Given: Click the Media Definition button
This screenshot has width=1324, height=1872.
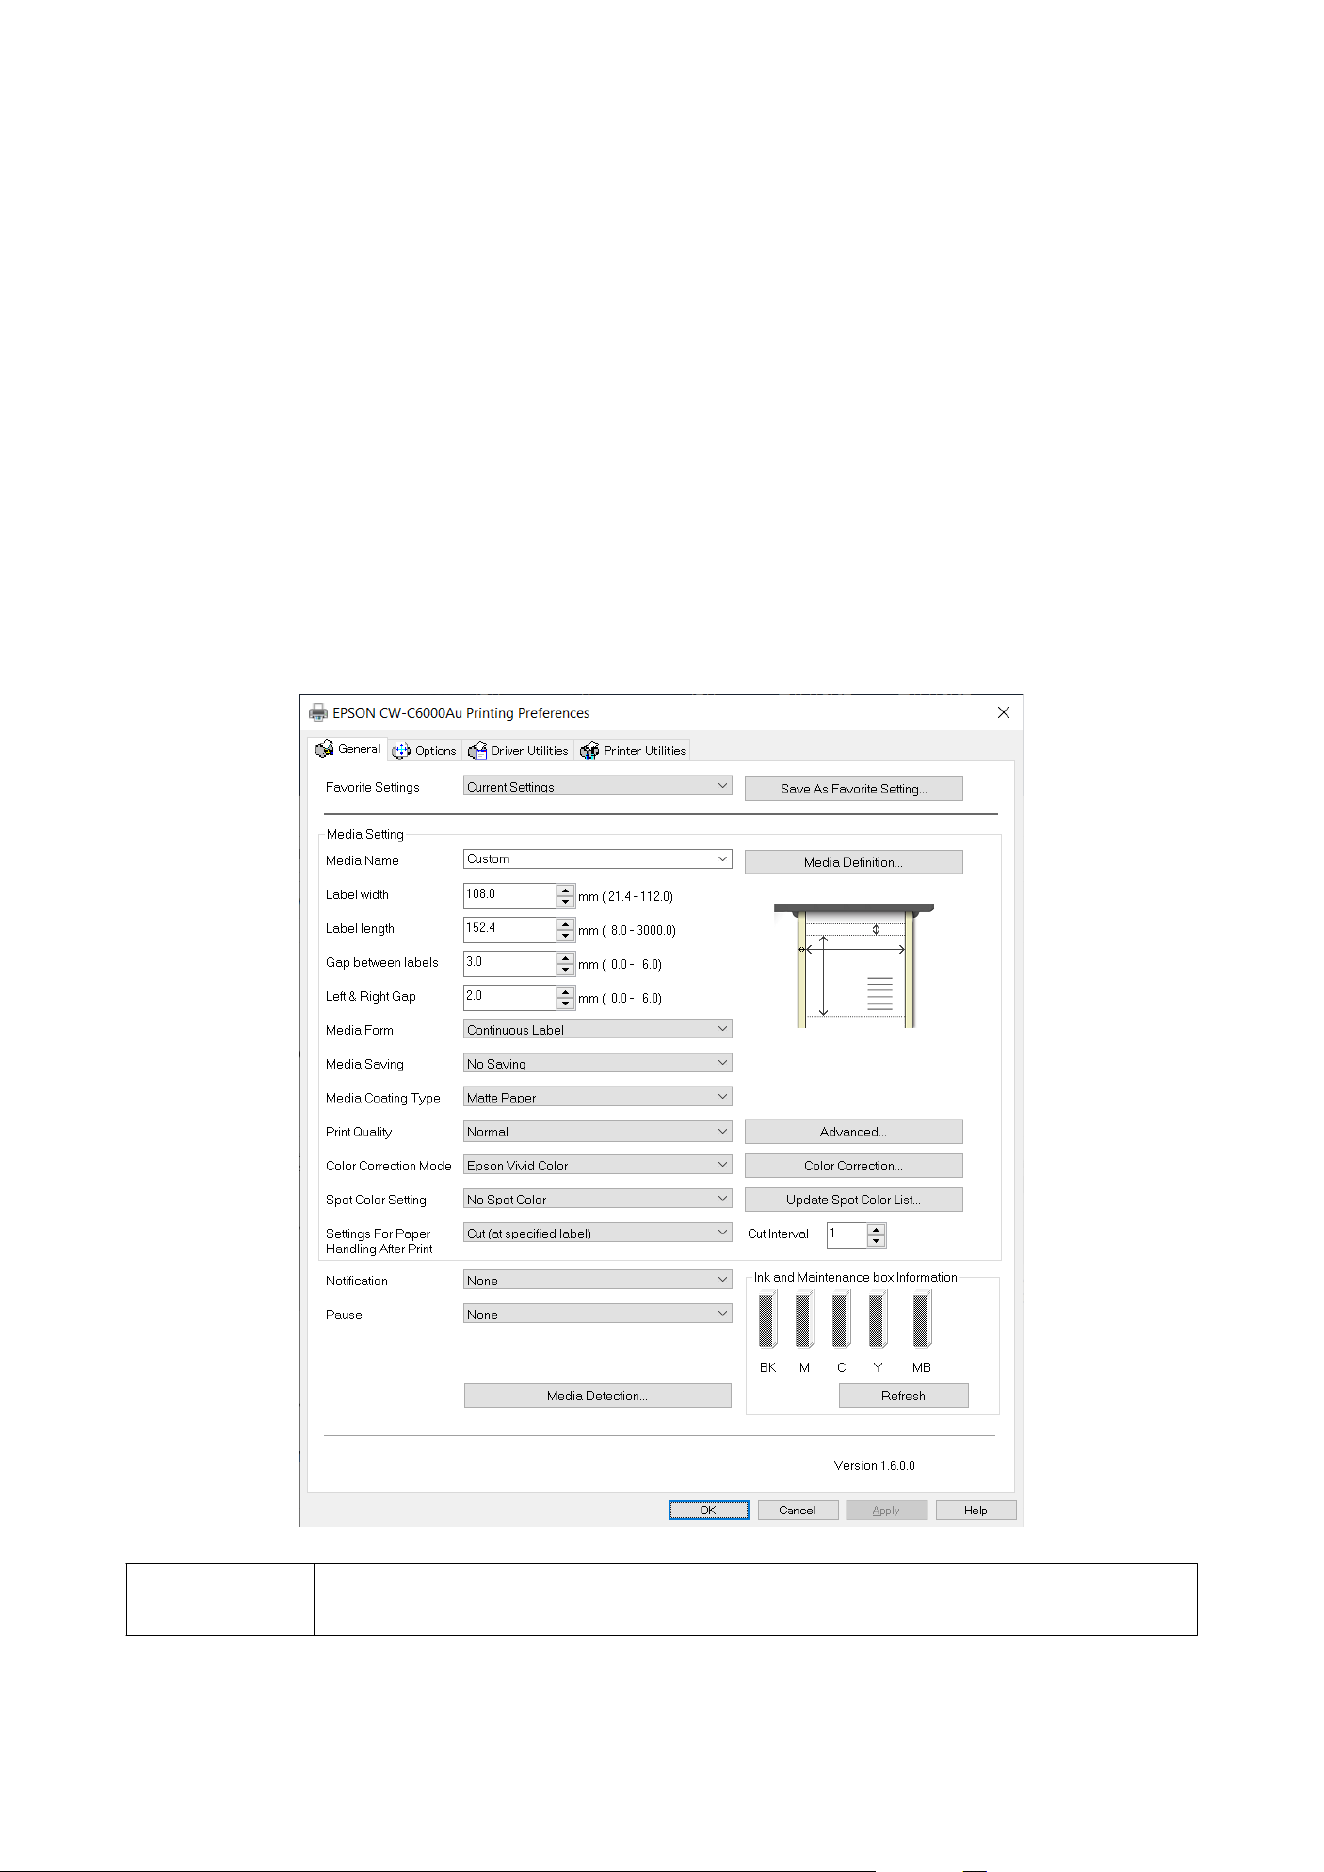Looking at the screenshot, I should coord(854,862).
